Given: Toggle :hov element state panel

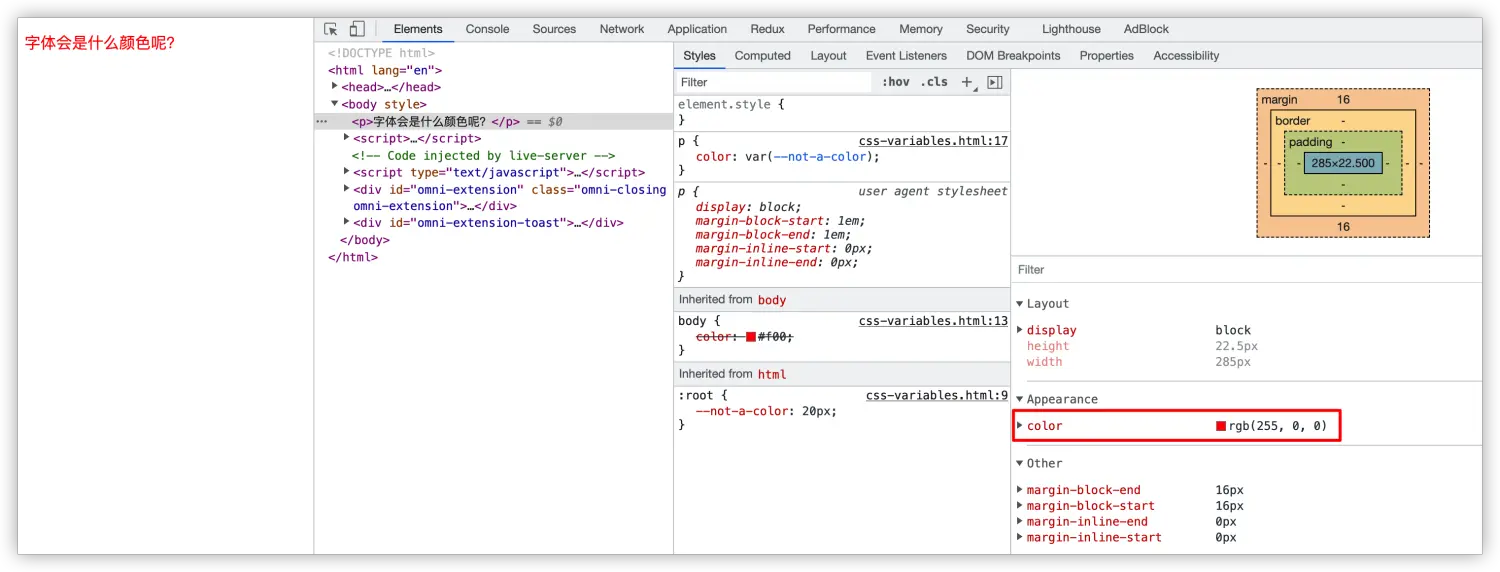Looking at the screenshot, I should (896, 82).
